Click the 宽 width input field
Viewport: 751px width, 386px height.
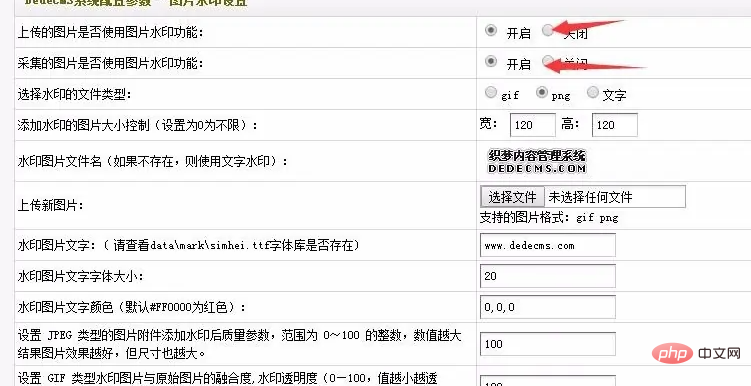tap(533, 125)
